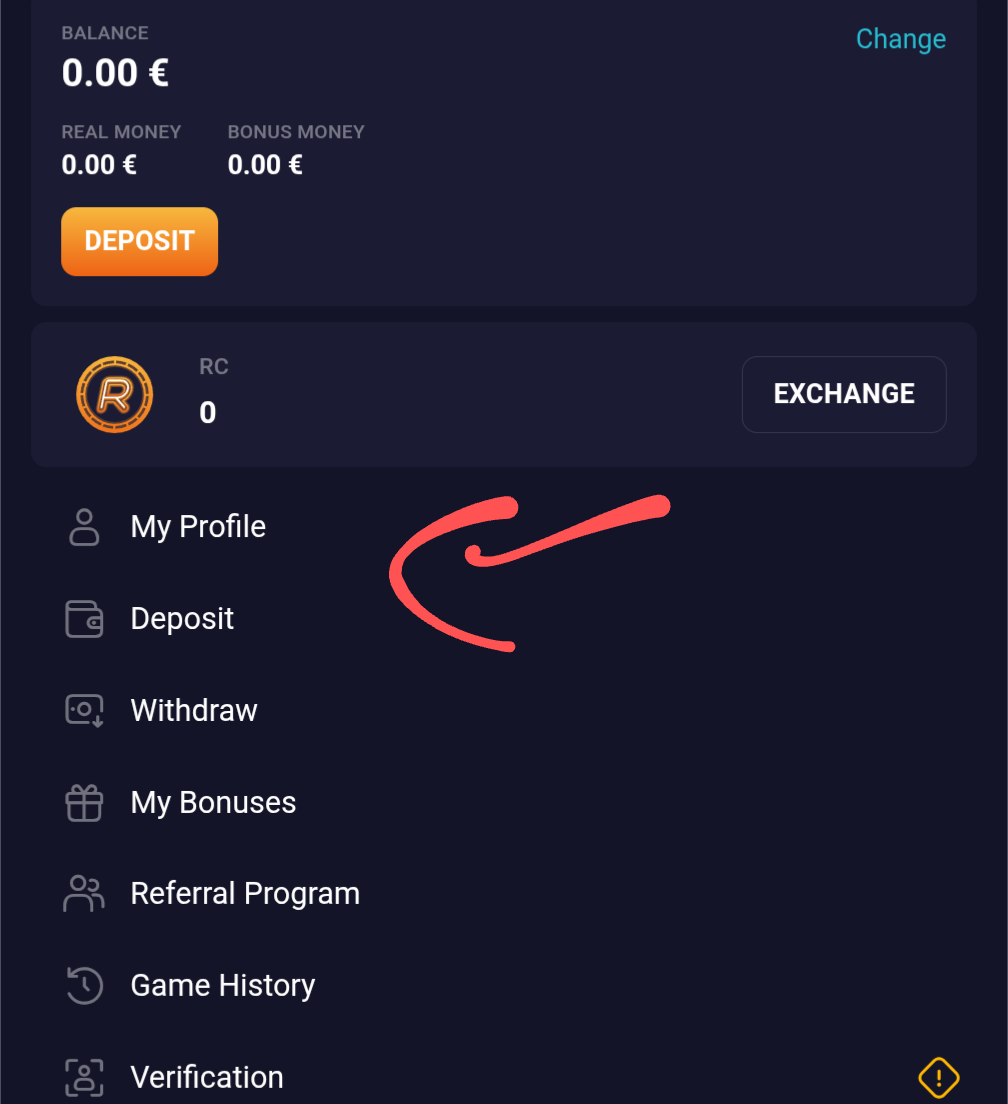The width and height of the screenshot is (1008, 1104).
Task: Click the wallet icon beside Deposit
Action: pos(84,619)
